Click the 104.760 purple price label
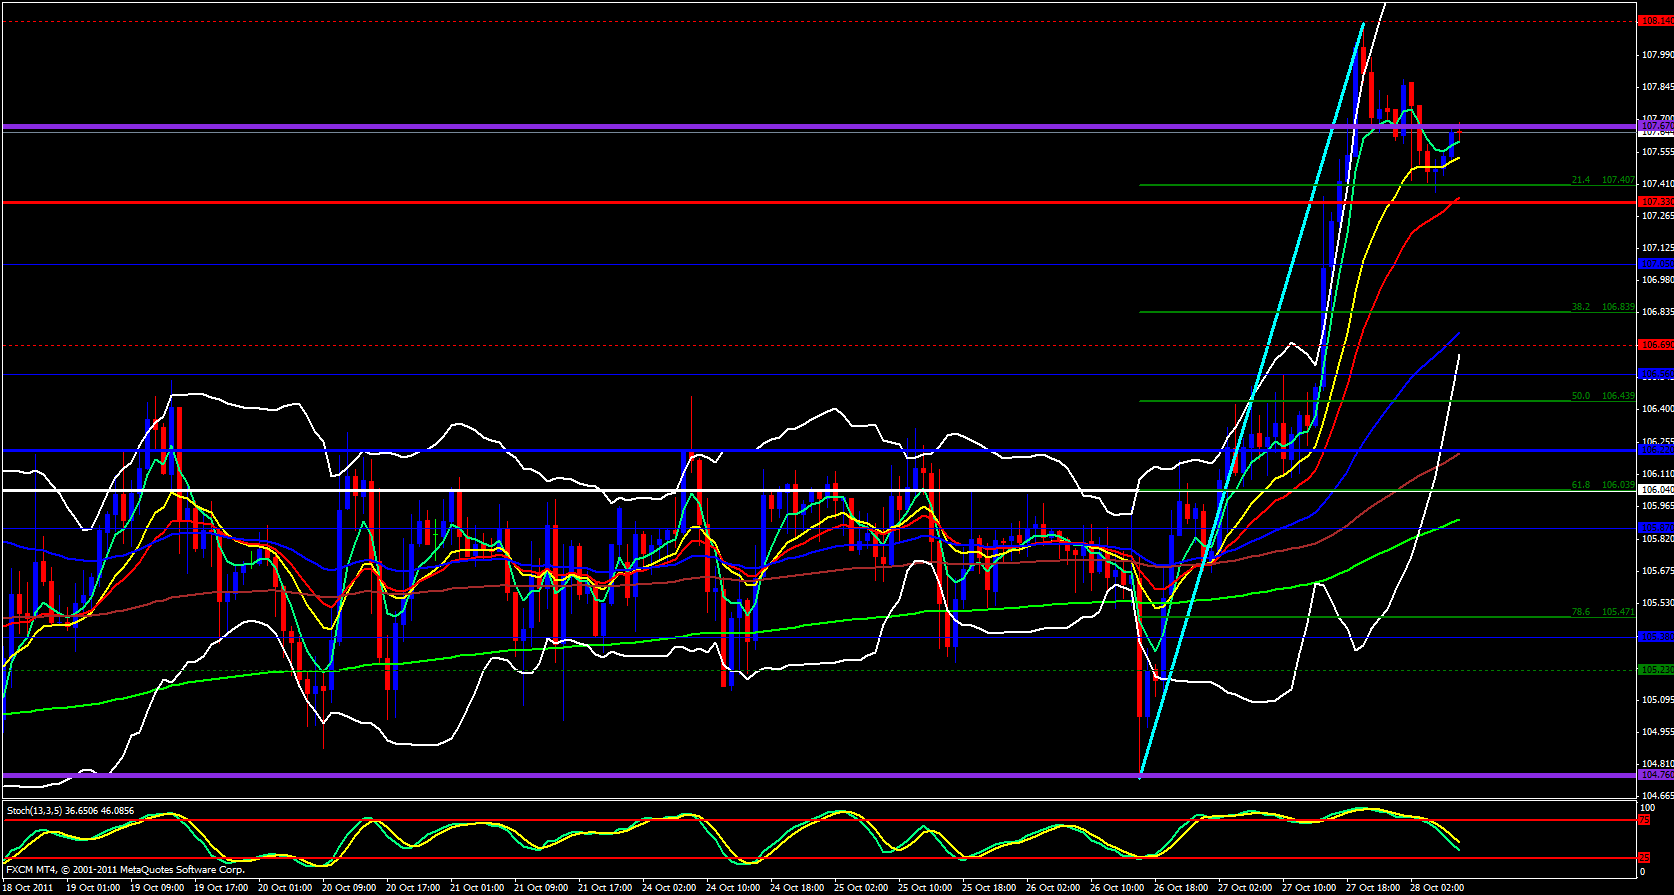Viewport: 1674px width, 895px height. pyautogui.click(x=1655, y=775)
